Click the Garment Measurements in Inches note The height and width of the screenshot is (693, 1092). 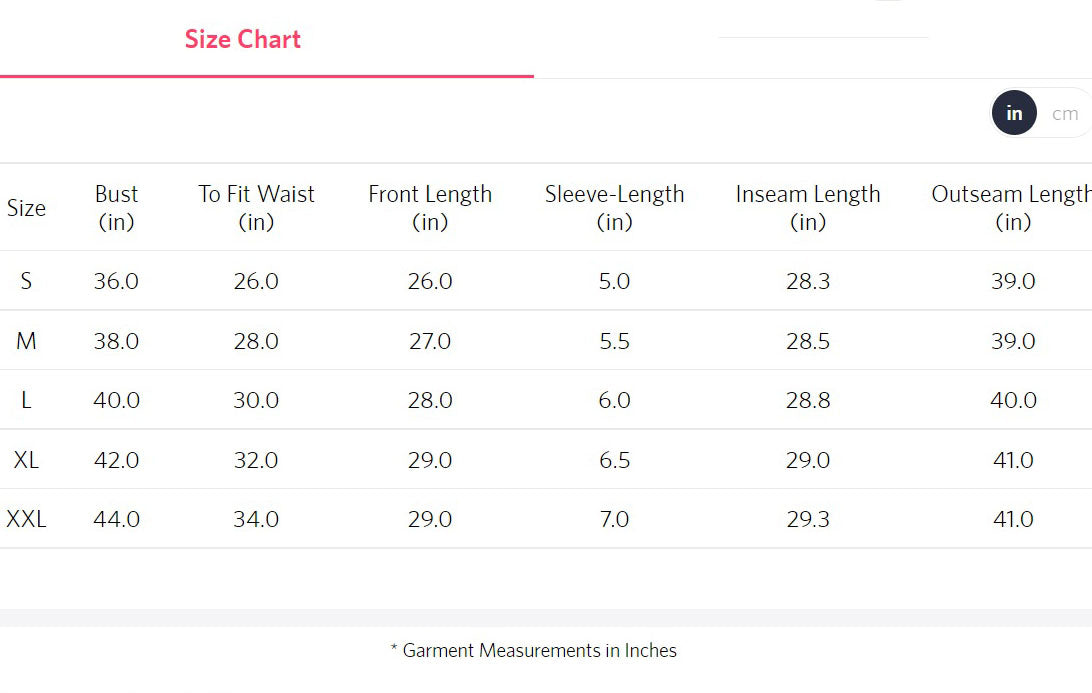(534, 651)
